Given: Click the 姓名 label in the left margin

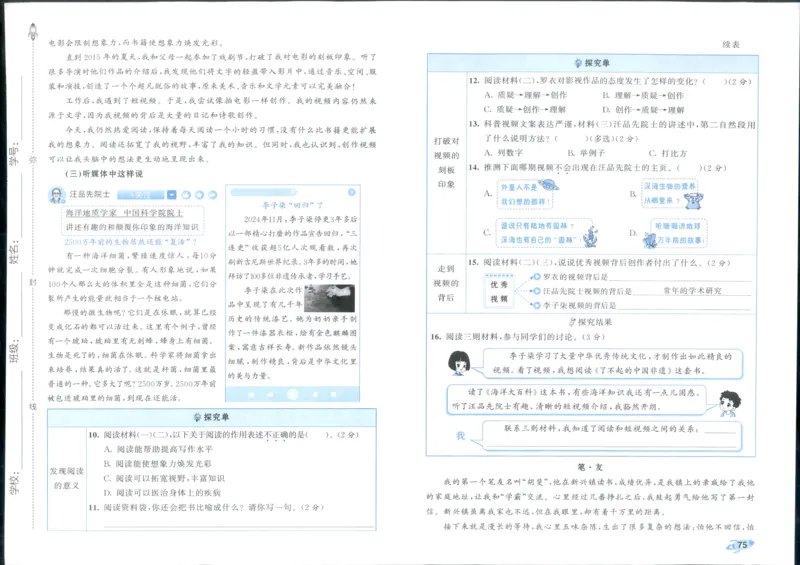Looking at the screenshot, I should (x=14, y=252).
